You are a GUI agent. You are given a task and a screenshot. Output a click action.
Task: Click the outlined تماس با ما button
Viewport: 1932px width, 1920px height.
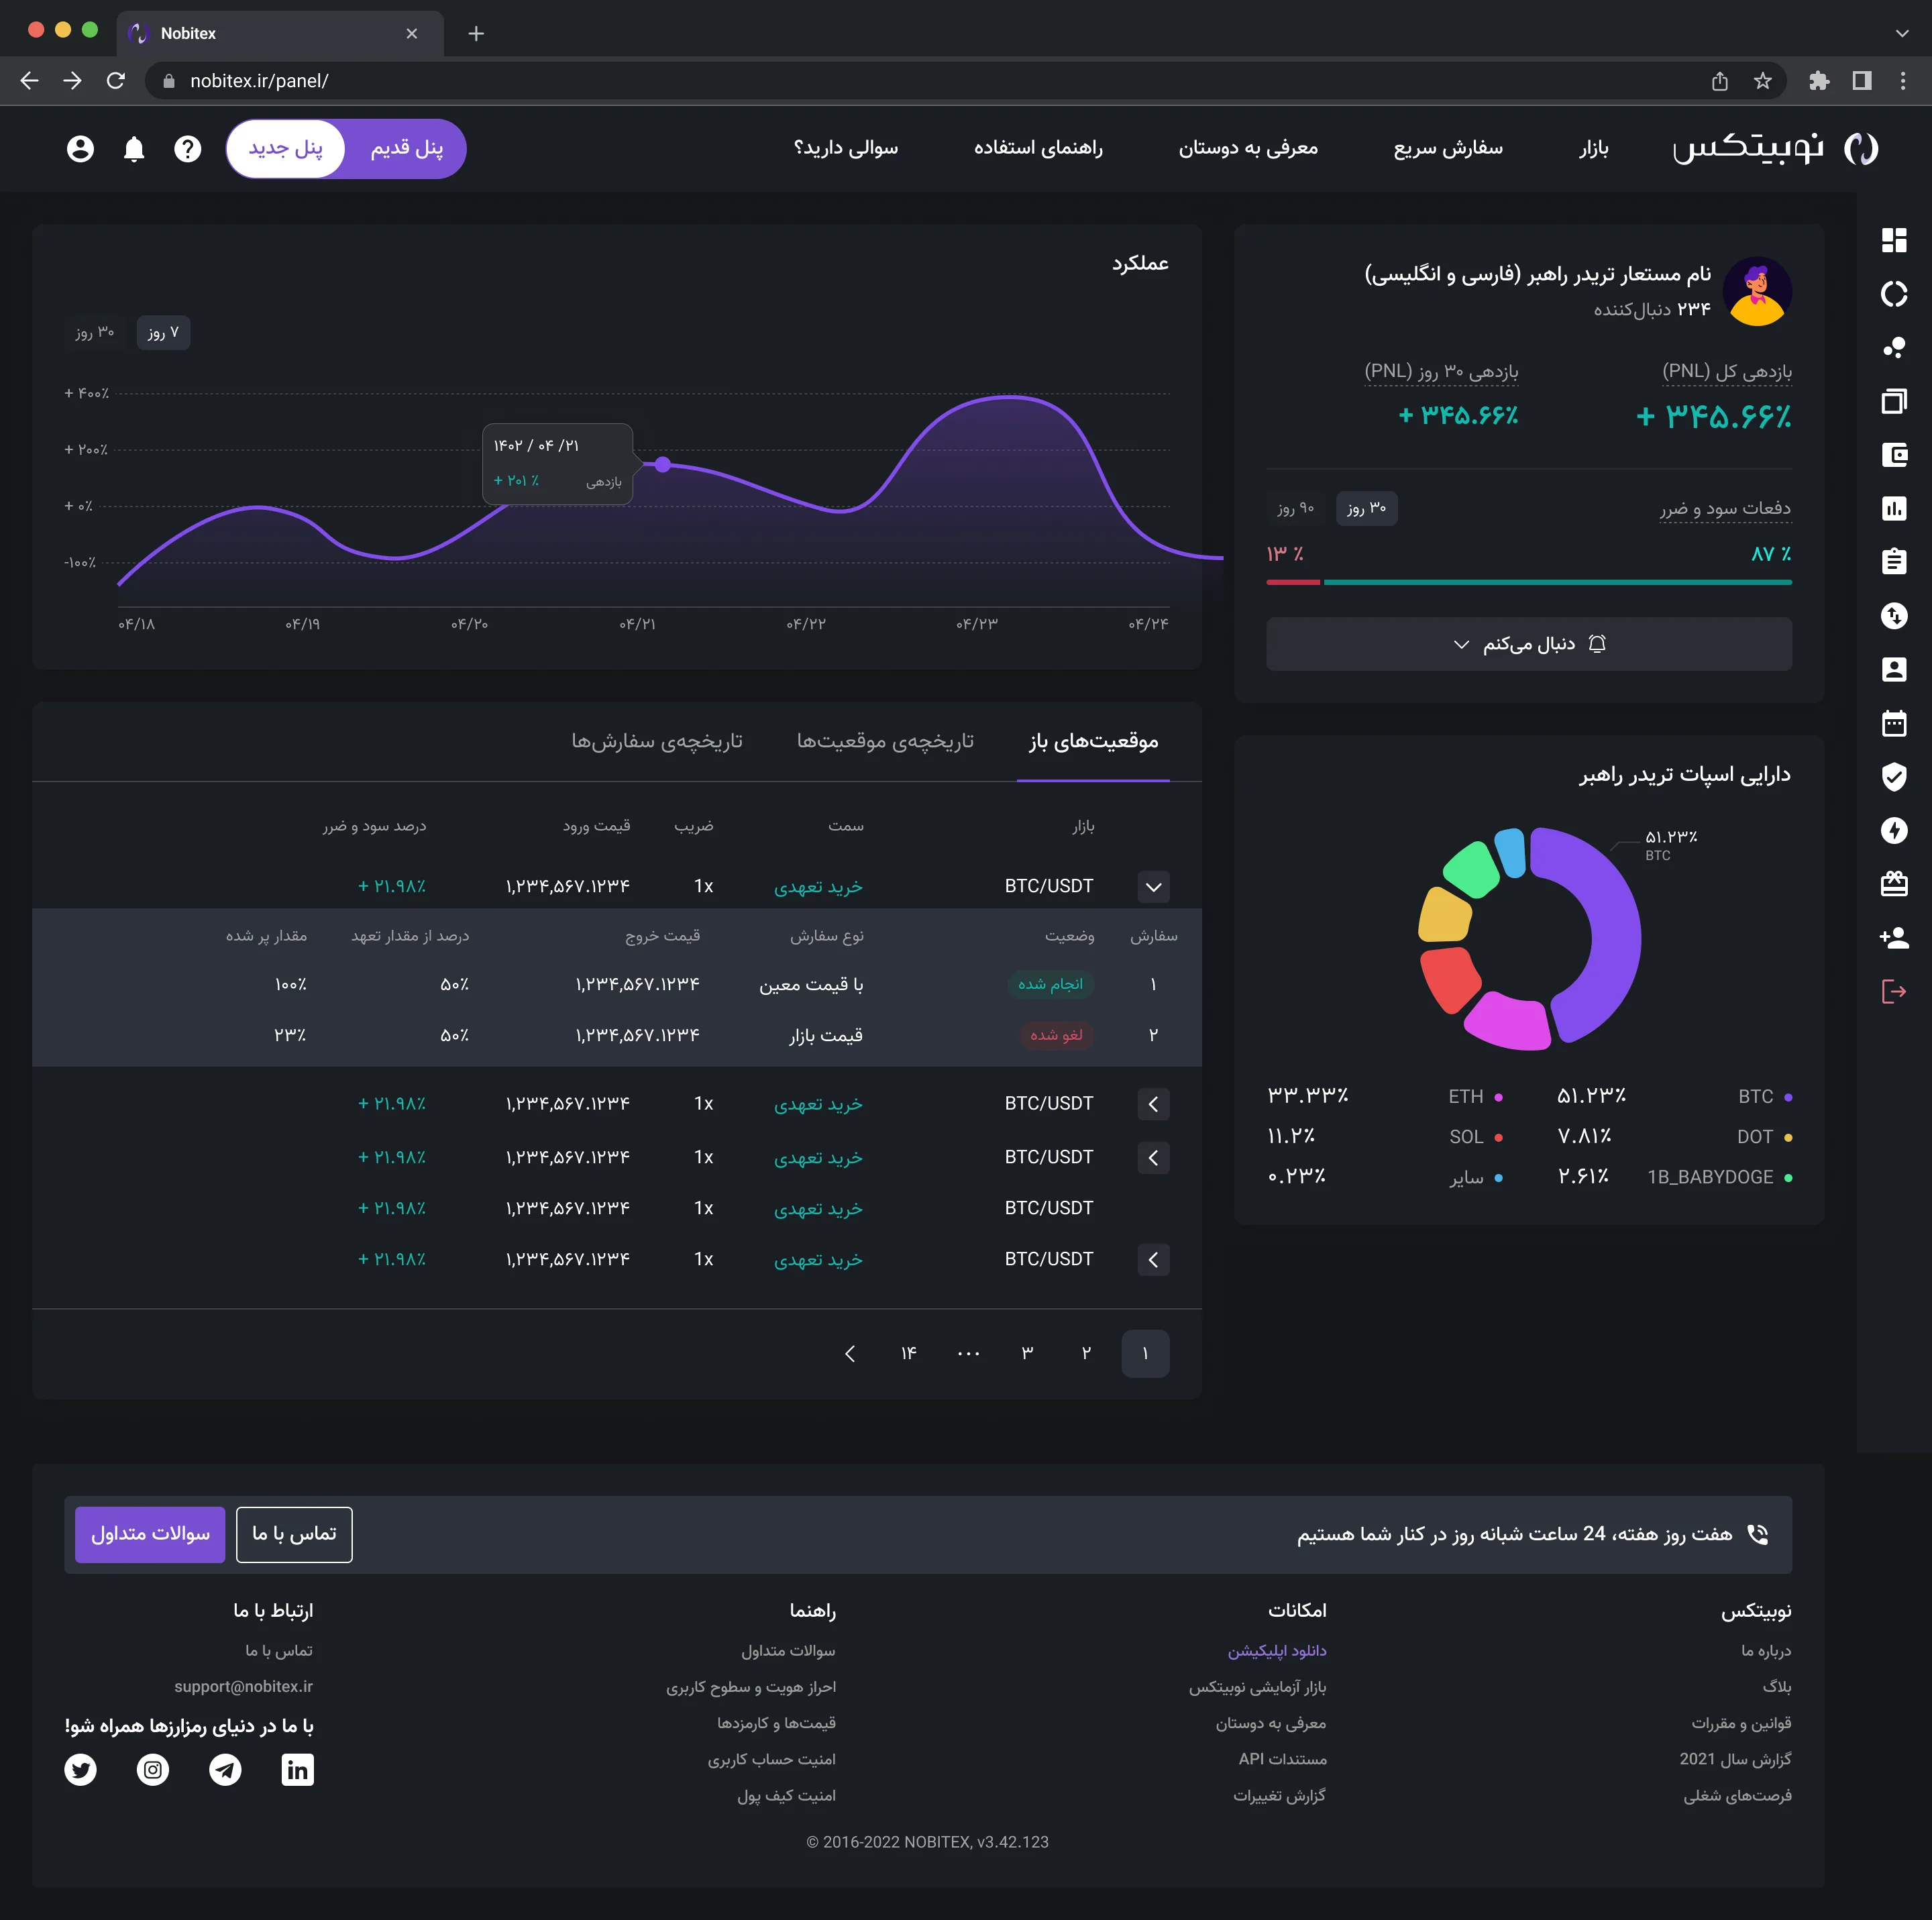294,1534
